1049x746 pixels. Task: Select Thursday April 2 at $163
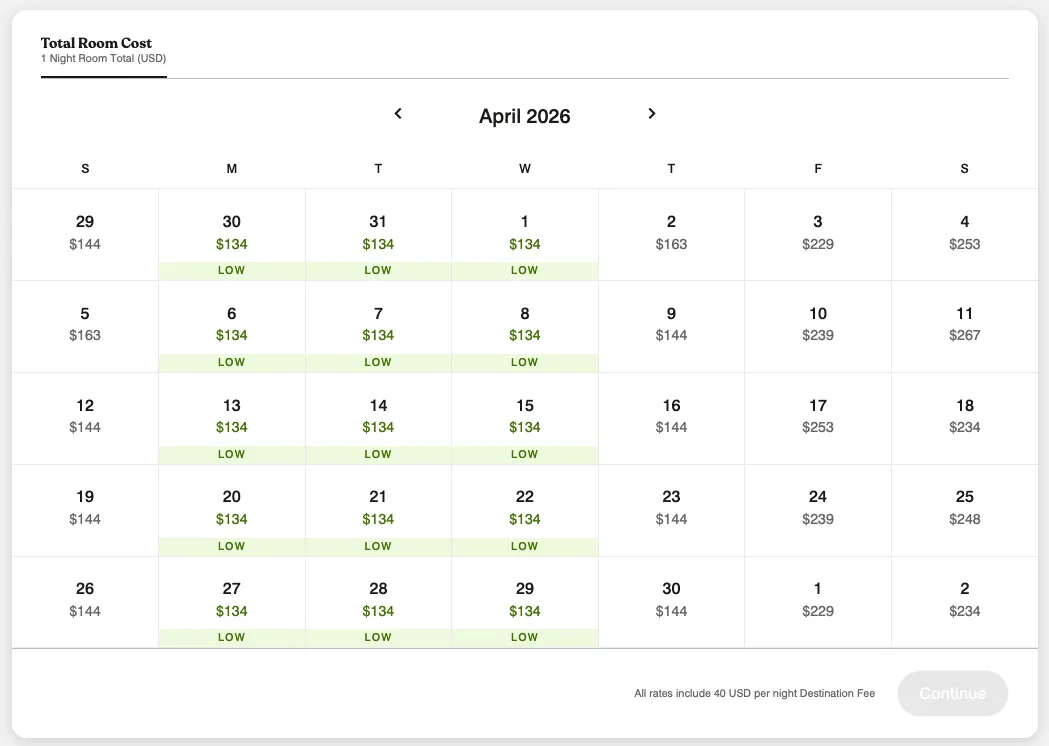point(671,235)
